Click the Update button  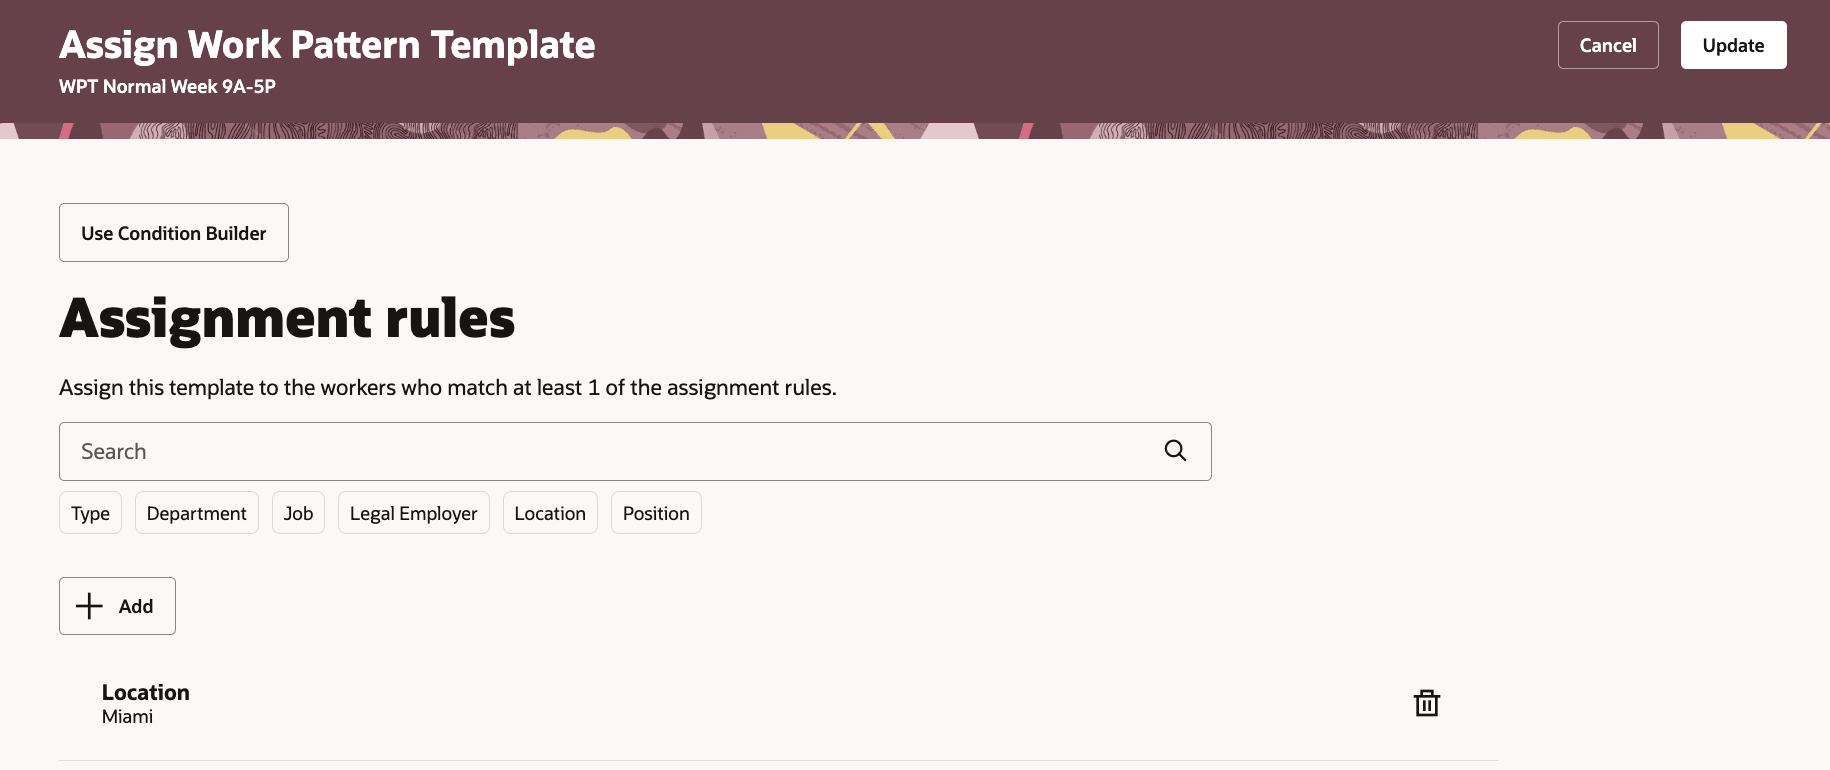(x=1732, y=45)
